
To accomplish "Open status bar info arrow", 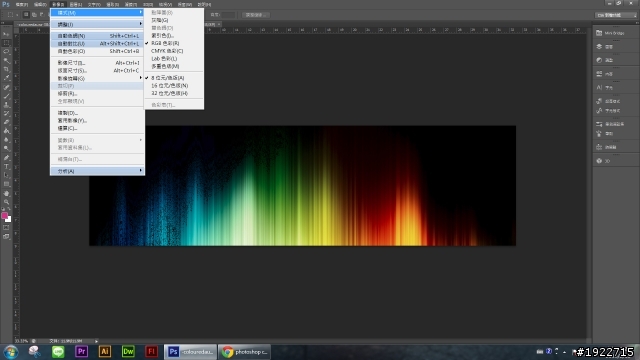I will pos(96,341).
